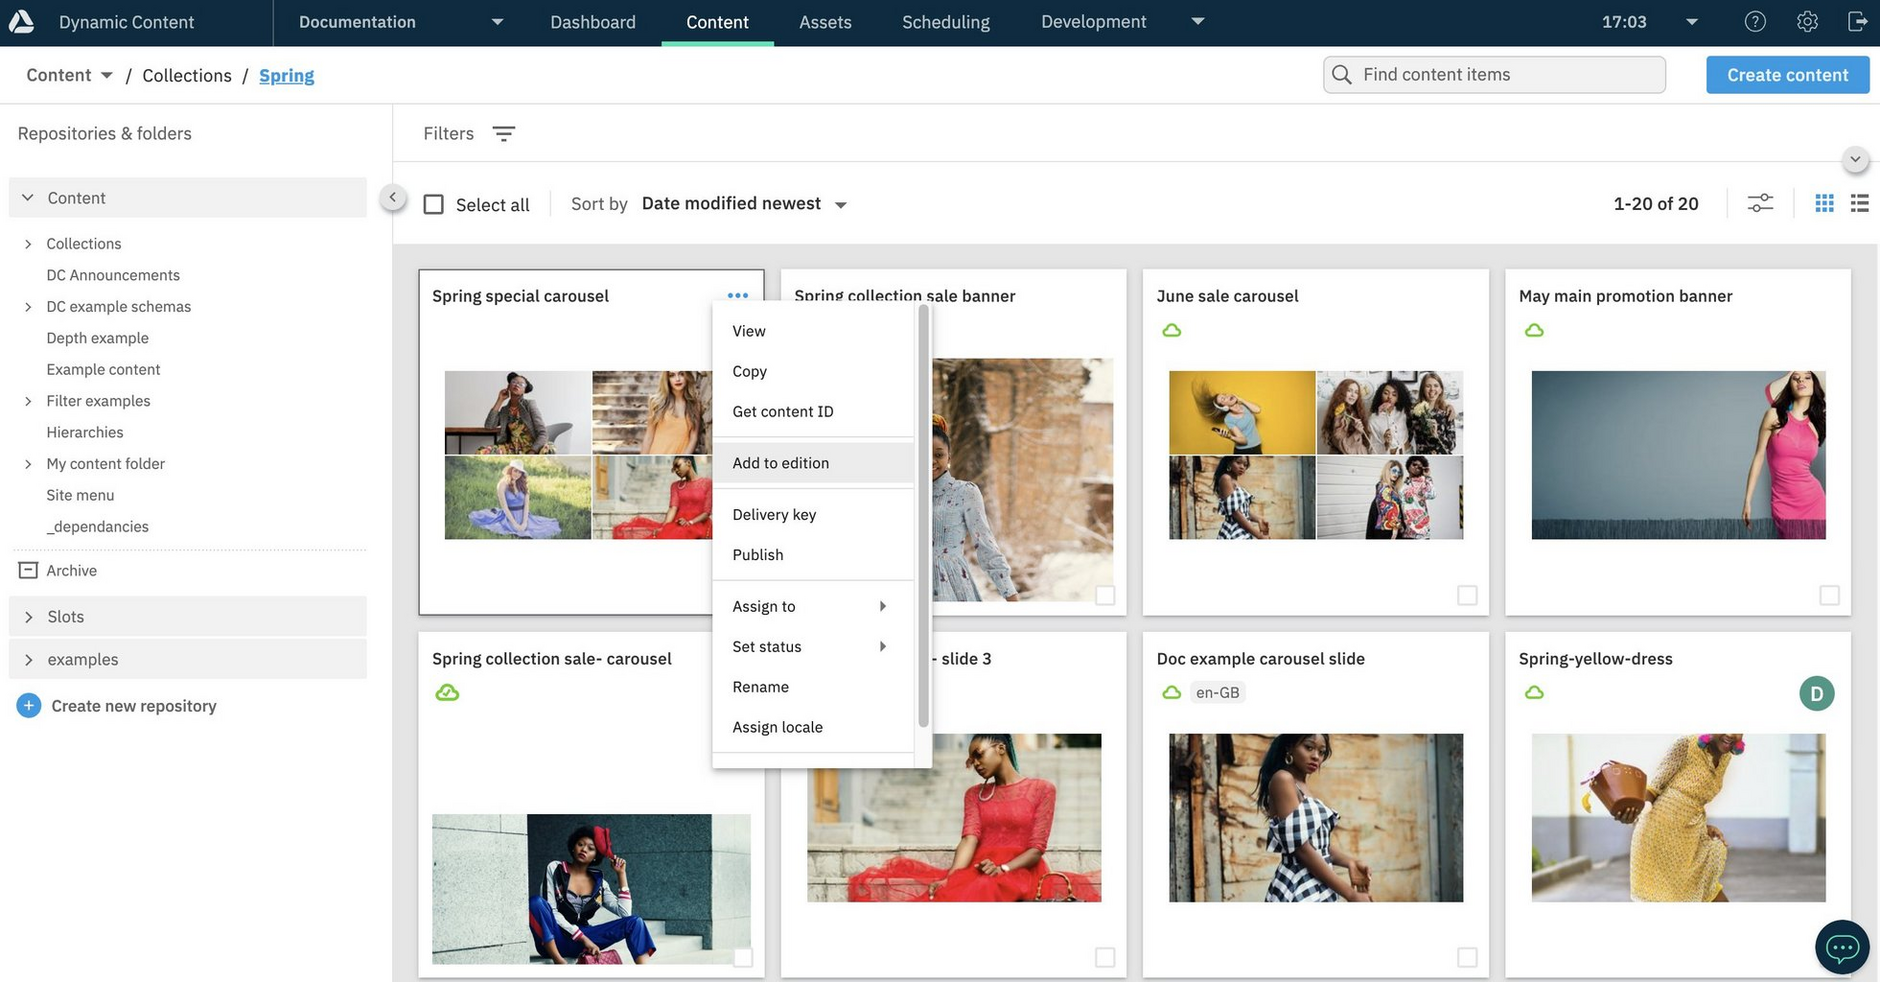Switch to list view

pyautogui.click(x=1859, y=204)
